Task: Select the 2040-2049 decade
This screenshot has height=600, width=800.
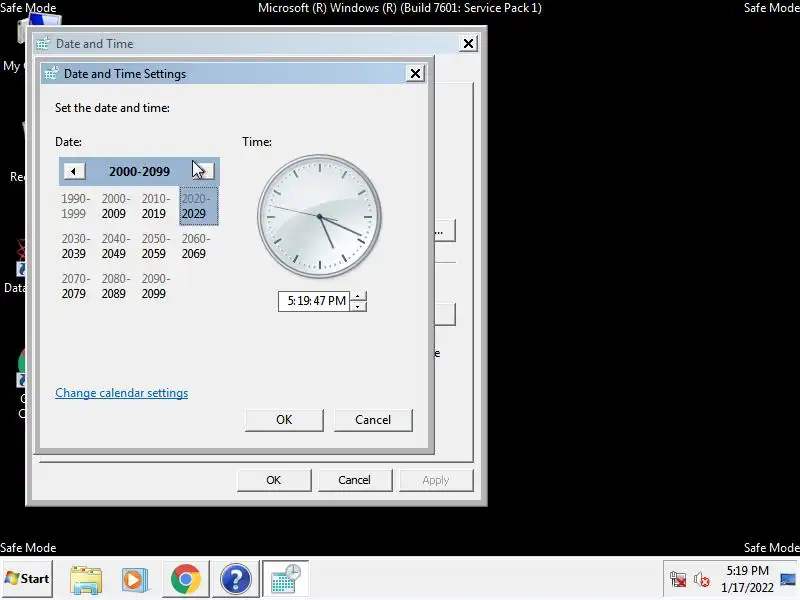Action: click(x=114, y=246)
